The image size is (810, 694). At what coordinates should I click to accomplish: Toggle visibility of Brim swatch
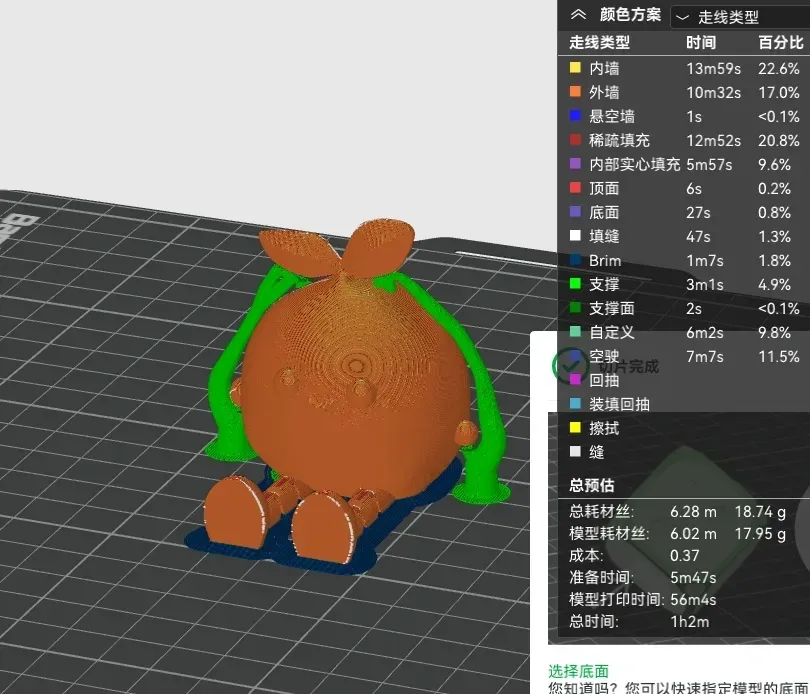575,259
